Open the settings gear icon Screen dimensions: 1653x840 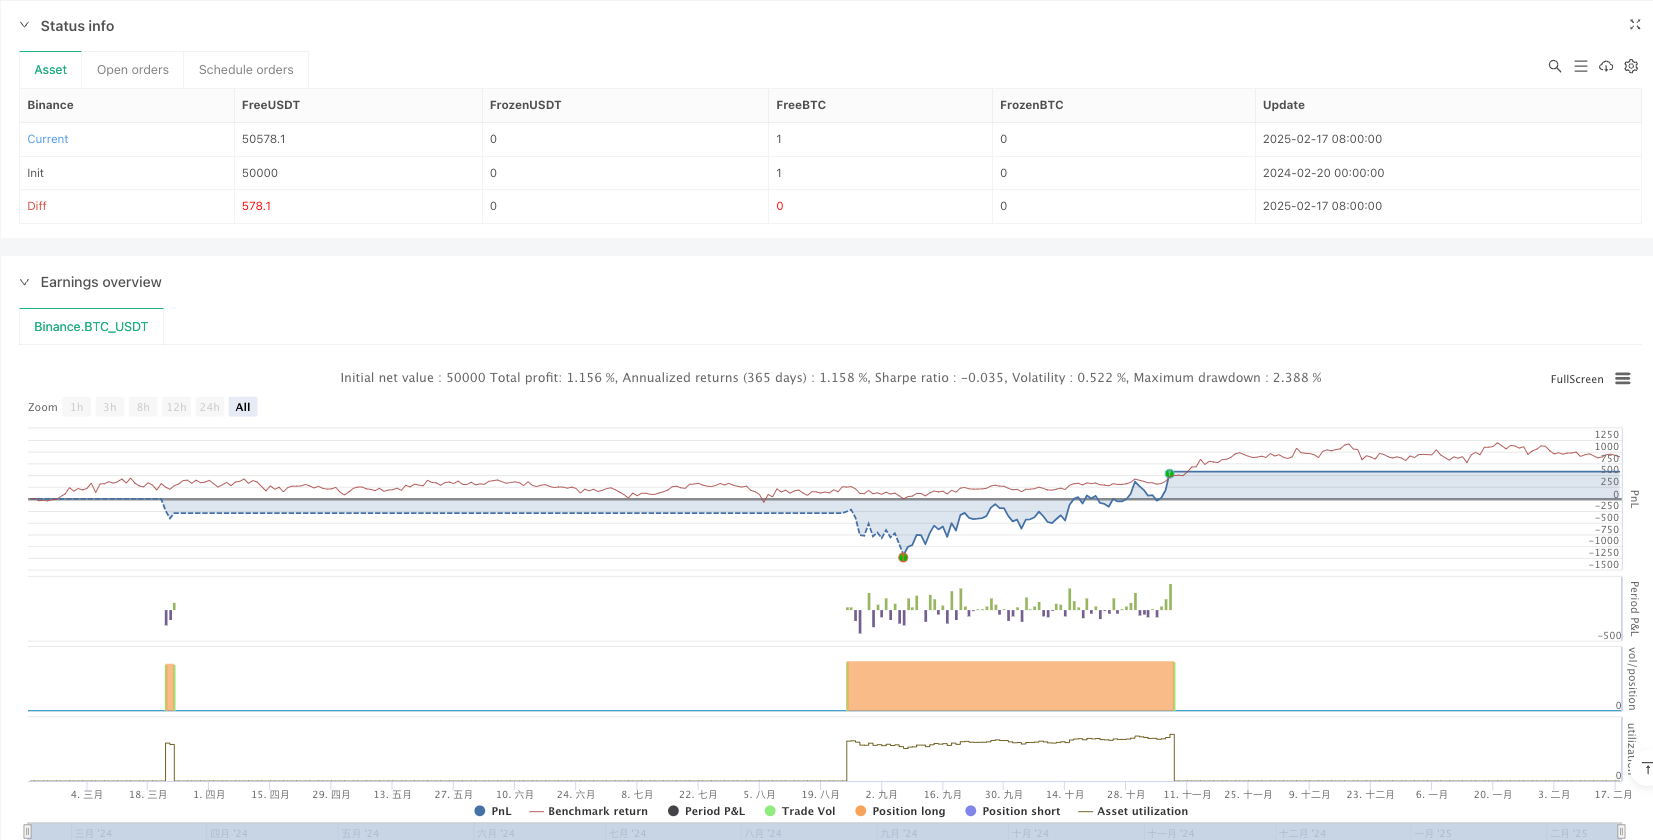[x=1631, y=66]
